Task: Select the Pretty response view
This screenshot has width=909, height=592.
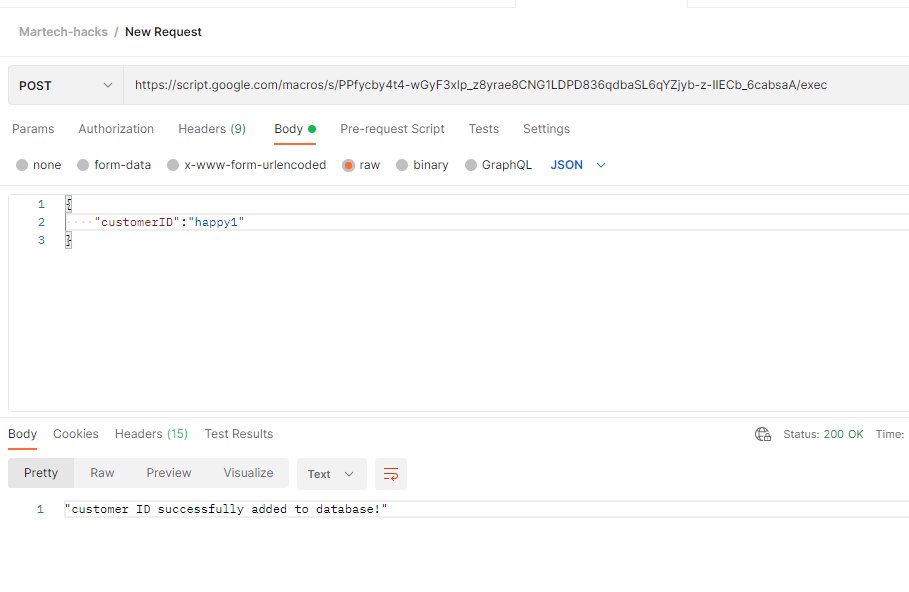Action: click(x=41, y=473)
